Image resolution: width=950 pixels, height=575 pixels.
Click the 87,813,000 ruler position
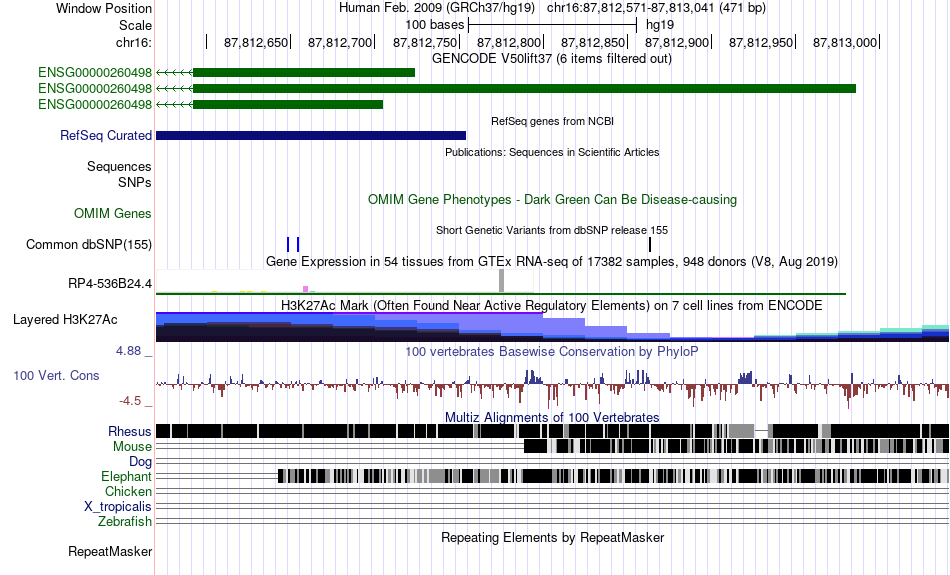(x=845, y=42)
